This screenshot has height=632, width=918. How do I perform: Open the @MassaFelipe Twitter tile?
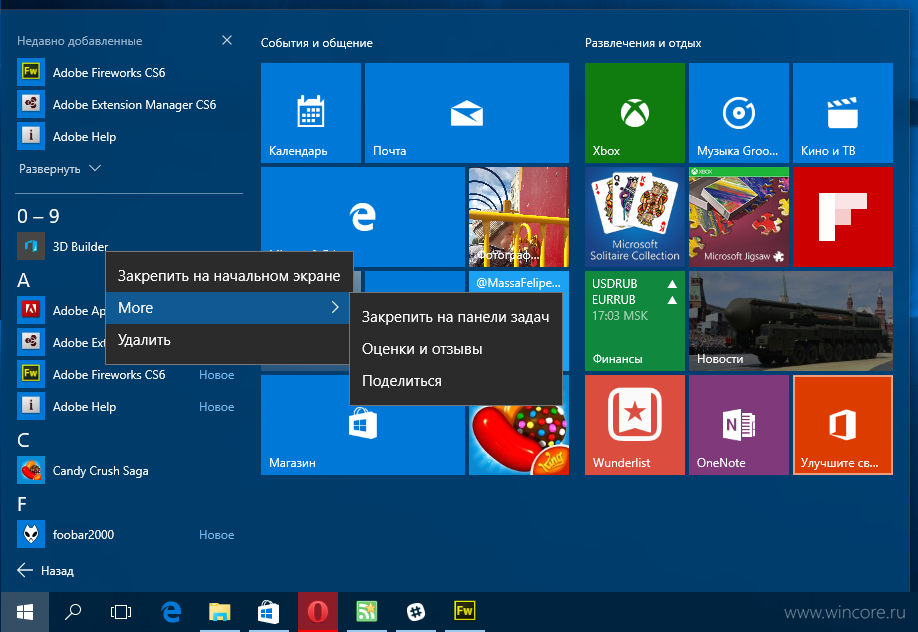point(519,282)
